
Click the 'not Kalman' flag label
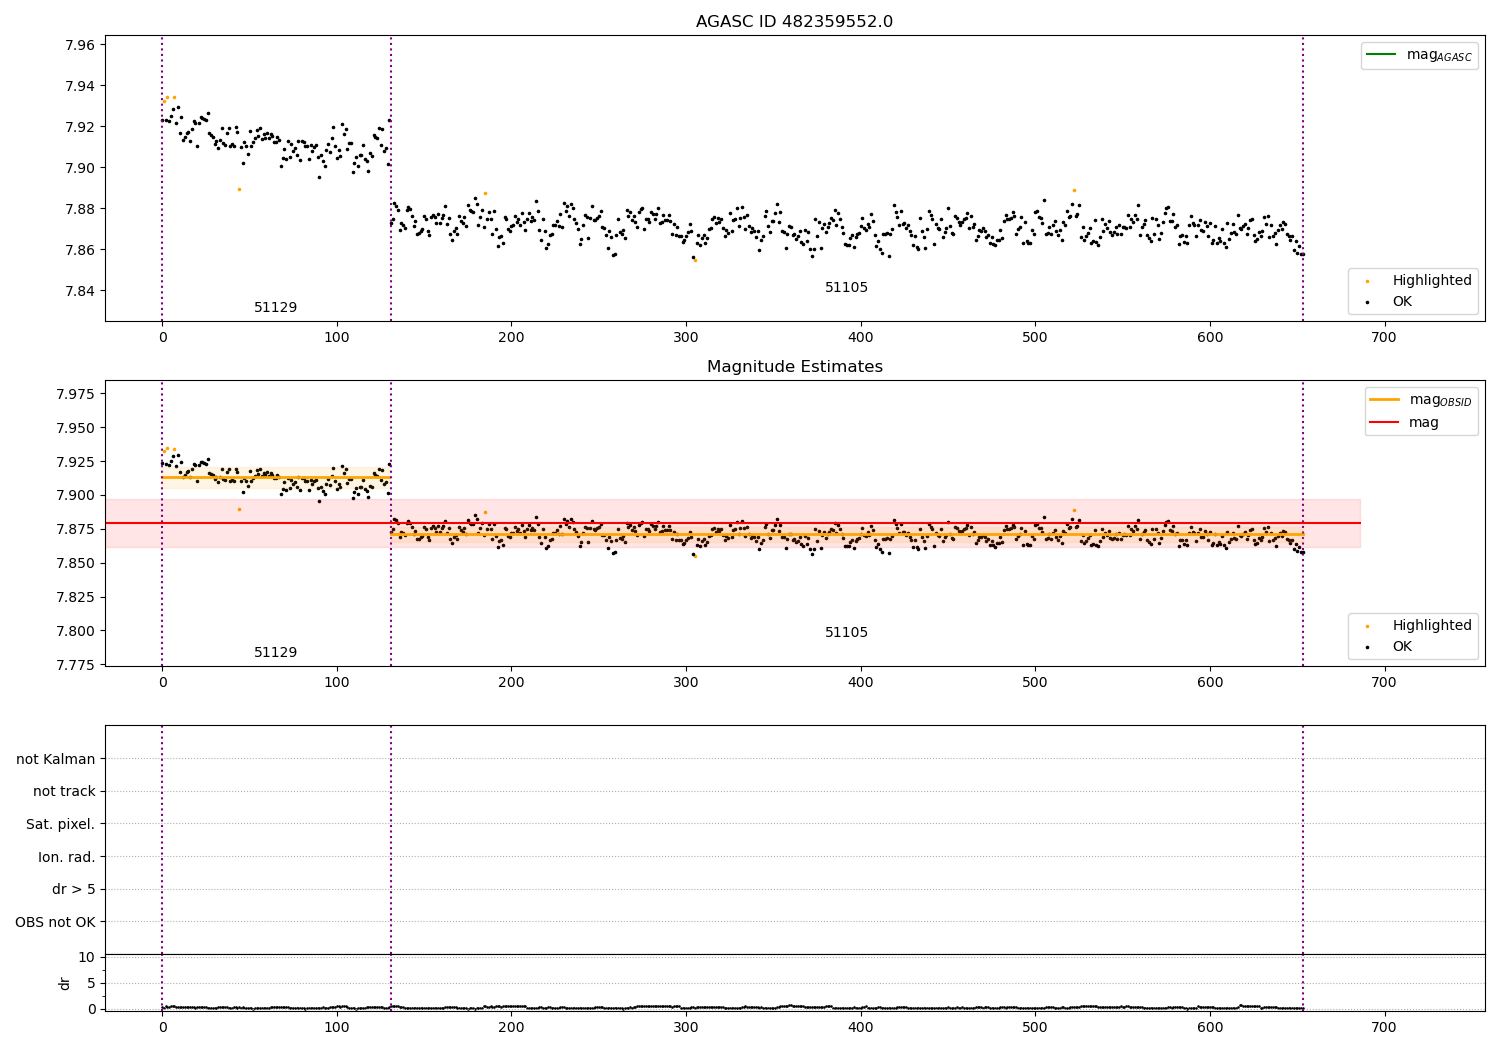click(56, 760)
